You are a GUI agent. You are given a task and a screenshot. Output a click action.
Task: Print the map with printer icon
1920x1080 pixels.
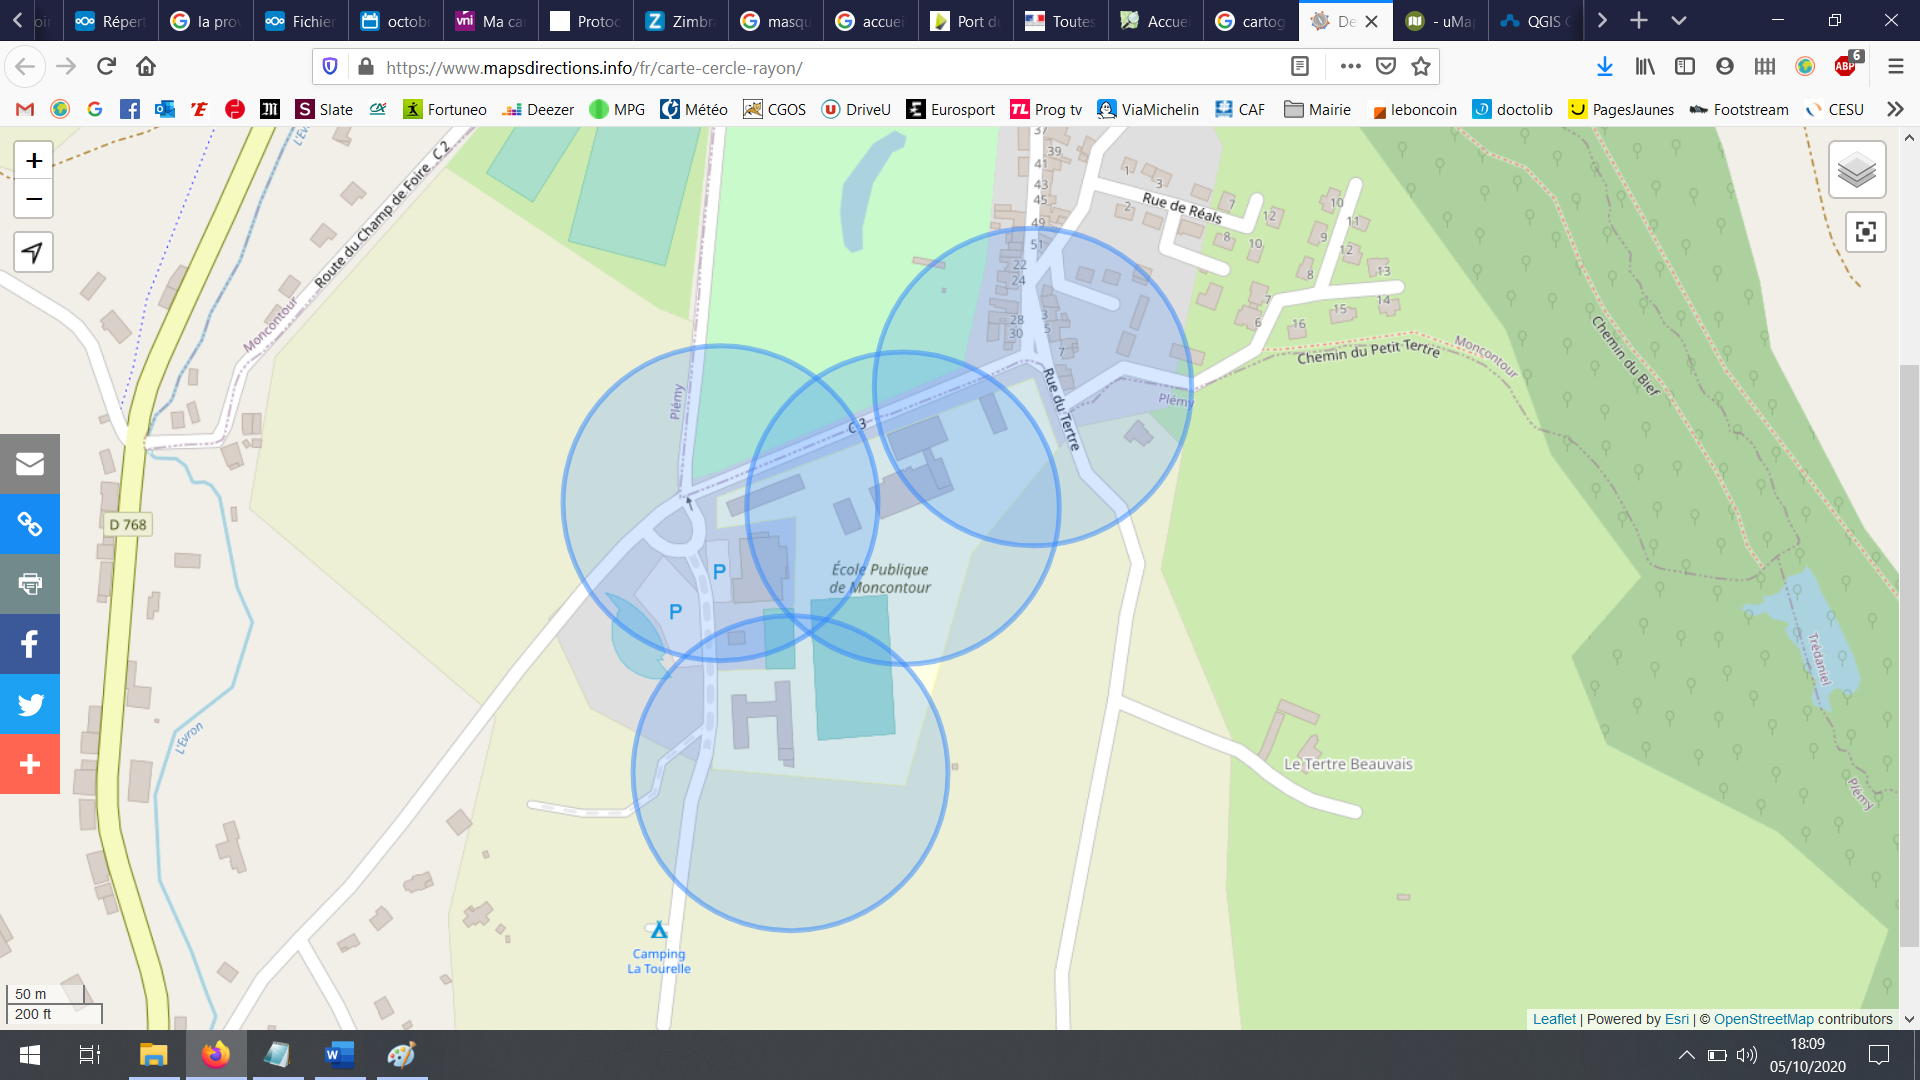30,584
